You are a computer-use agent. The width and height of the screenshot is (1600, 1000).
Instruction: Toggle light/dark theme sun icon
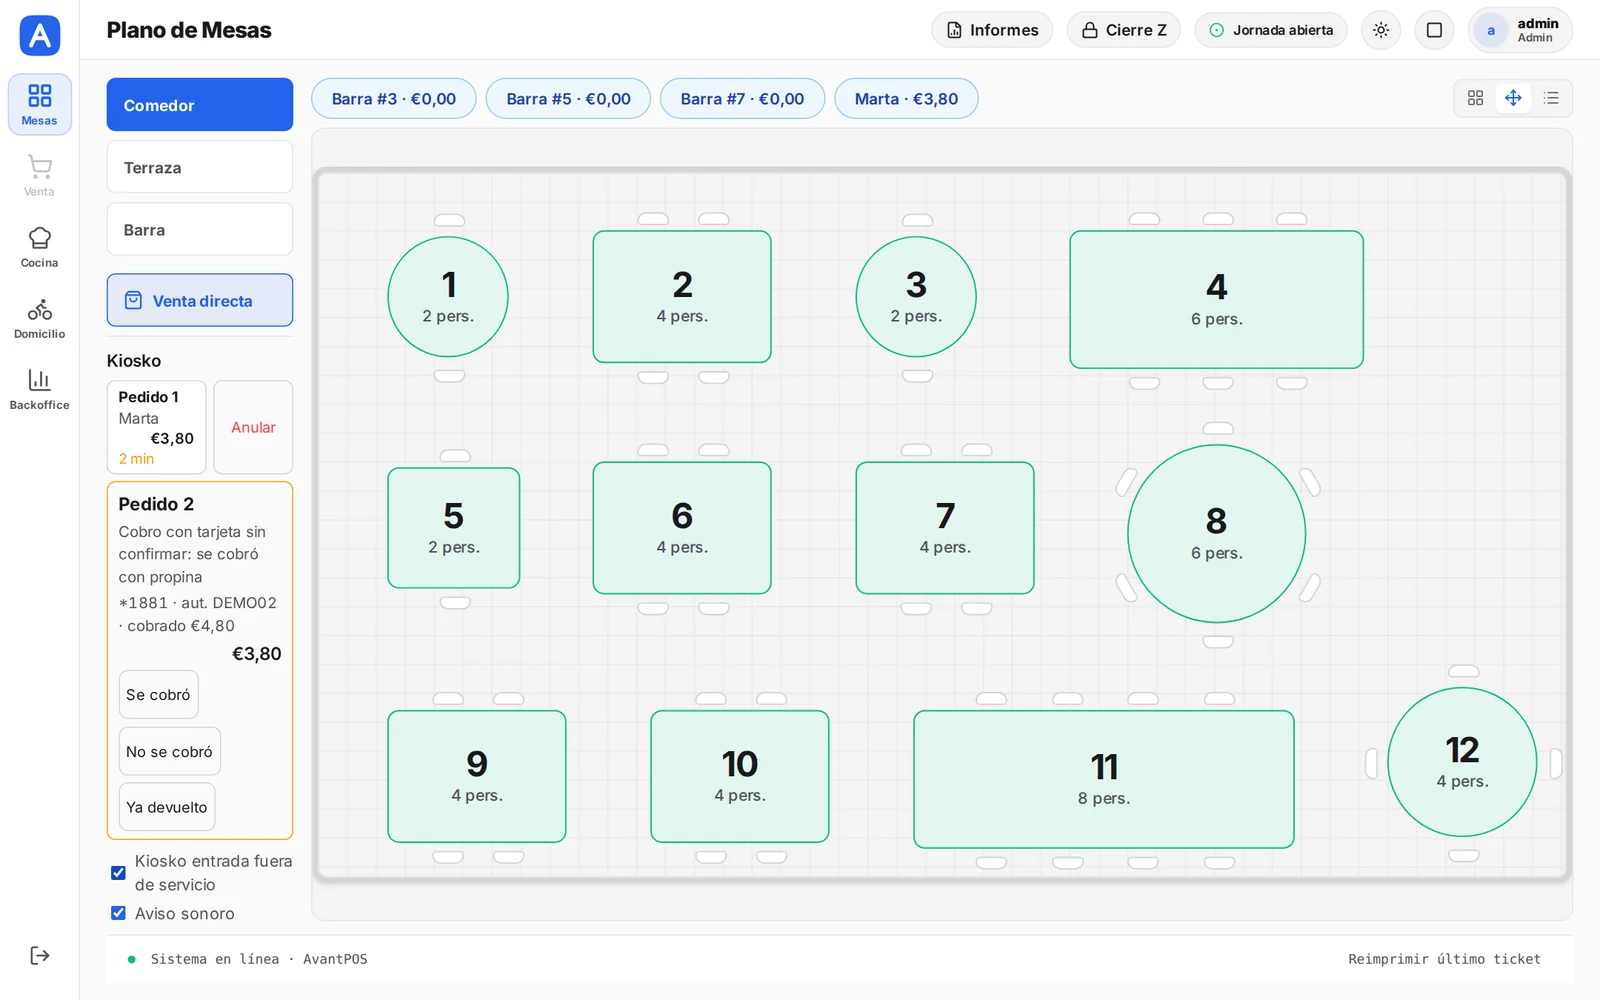coord(1381,30)
